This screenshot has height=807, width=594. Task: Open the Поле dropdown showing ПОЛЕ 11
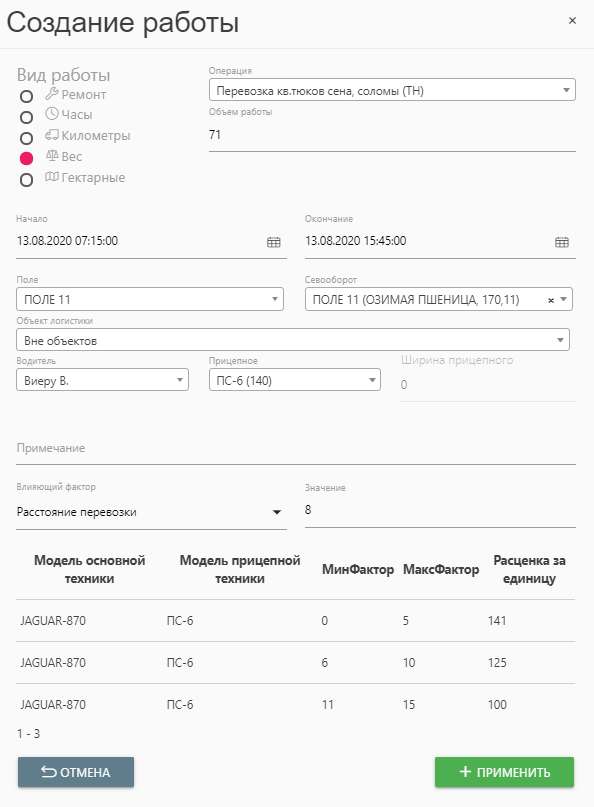click(x=150, y=299)
